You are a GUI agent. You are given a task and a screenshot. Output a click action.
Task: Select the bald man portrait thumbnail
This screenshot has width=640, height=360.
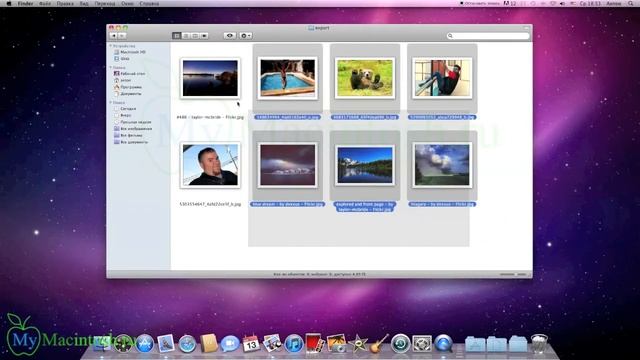tap(210, 165)
